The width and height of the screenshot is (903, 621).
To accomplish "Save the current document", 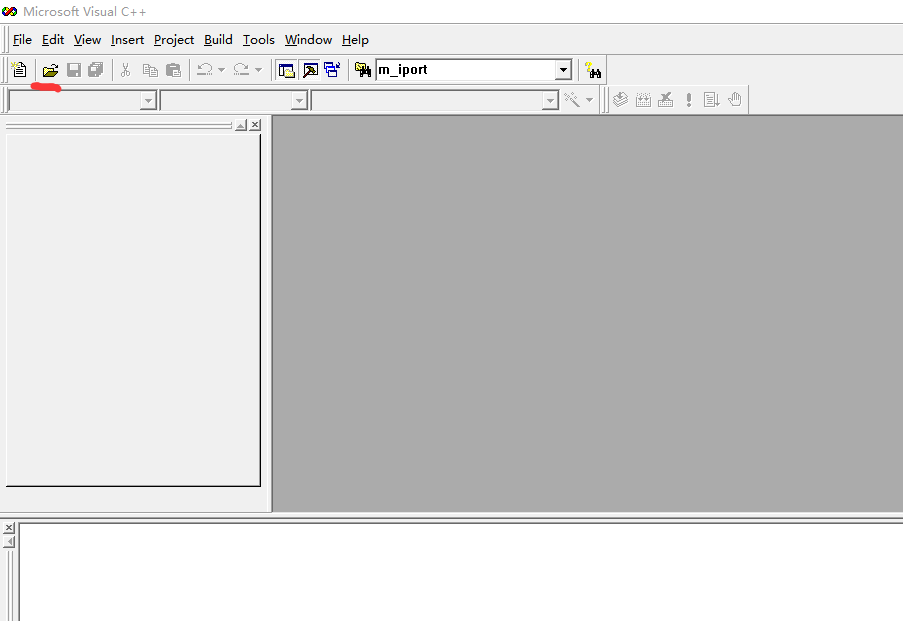I will coord(72,69).
